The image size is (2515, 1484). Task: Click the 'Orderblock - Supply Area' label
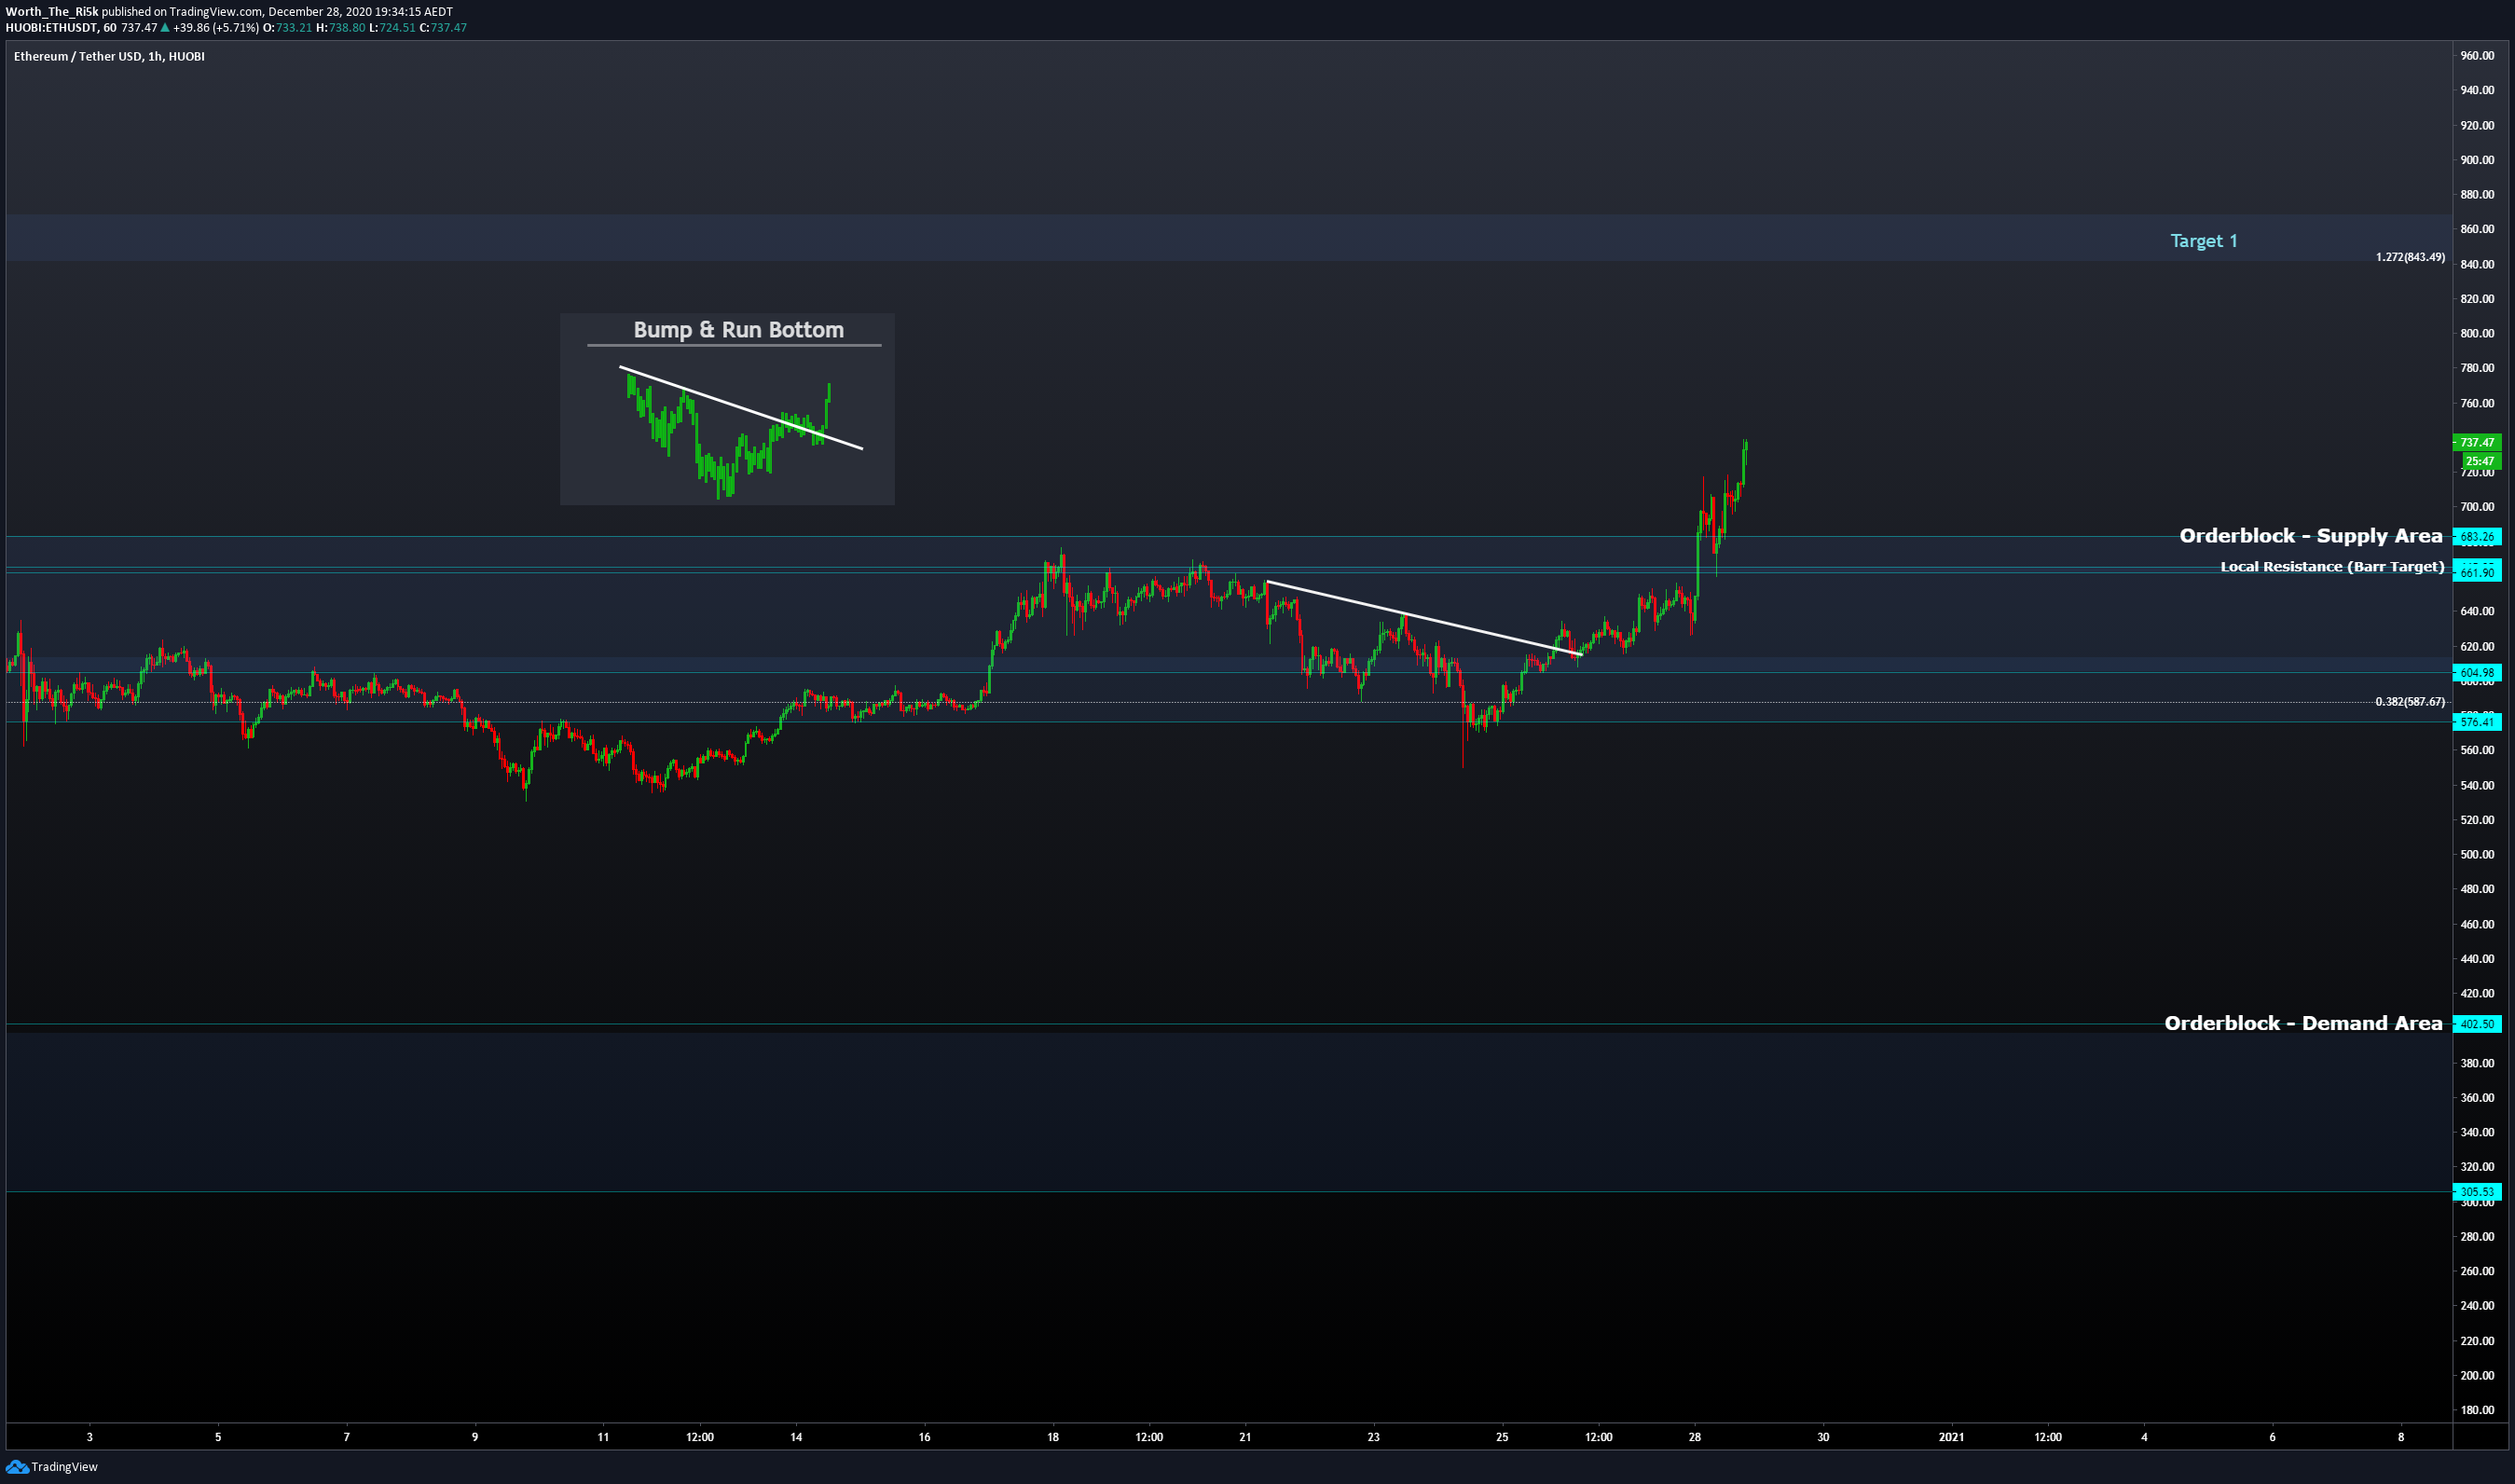click(x=2310, y=536)
